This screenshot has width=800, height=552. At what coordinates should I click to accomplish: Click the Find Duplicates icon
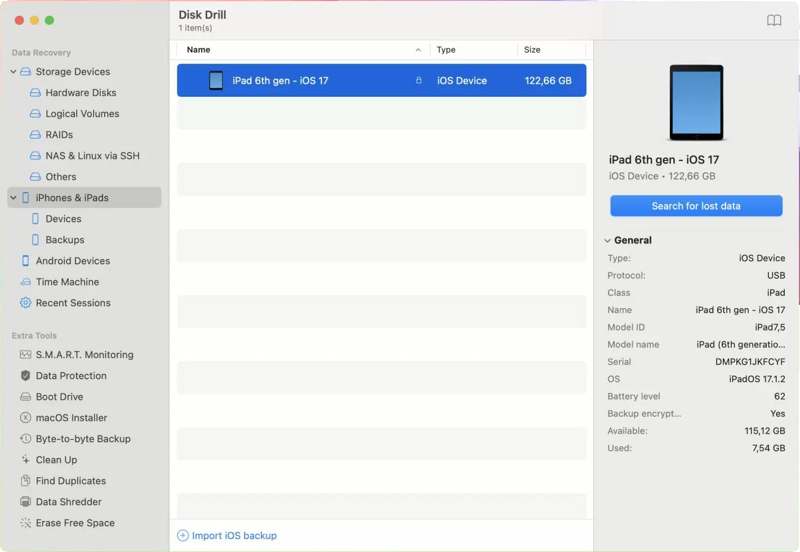pyautogui.click(x=26, y=481)
